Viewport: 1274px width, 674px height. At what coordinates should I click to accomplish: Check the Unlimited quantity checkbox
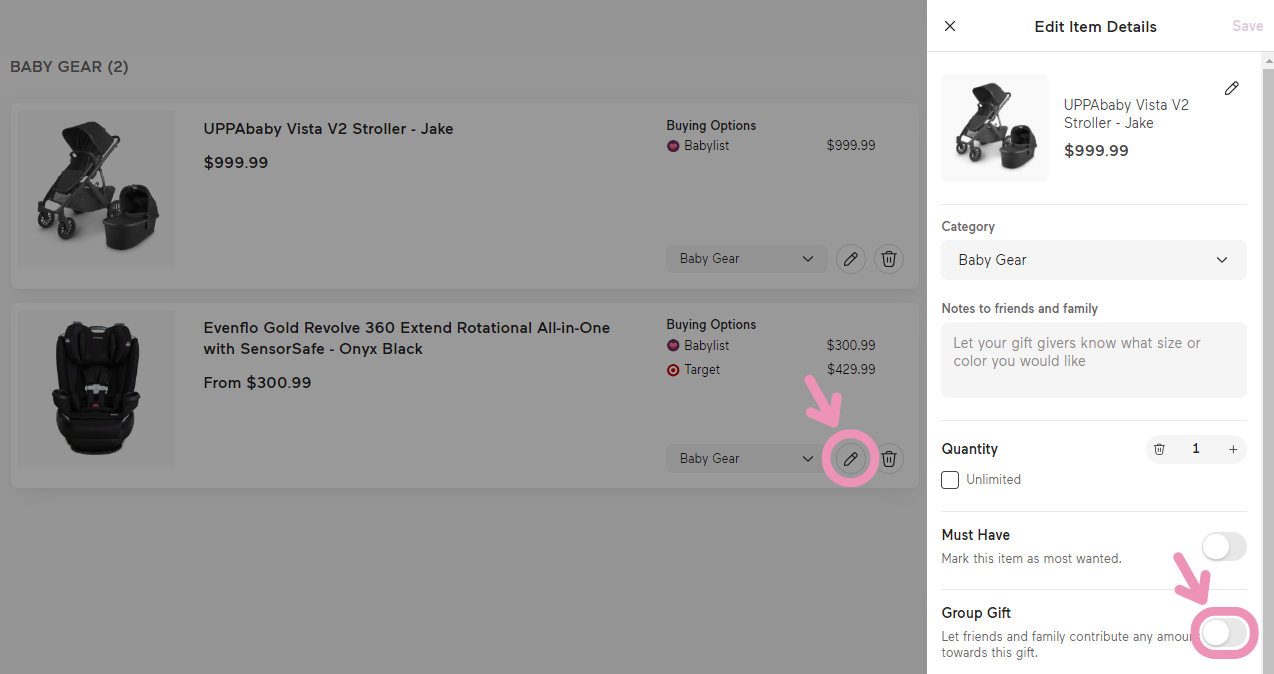tap(950, 480)
